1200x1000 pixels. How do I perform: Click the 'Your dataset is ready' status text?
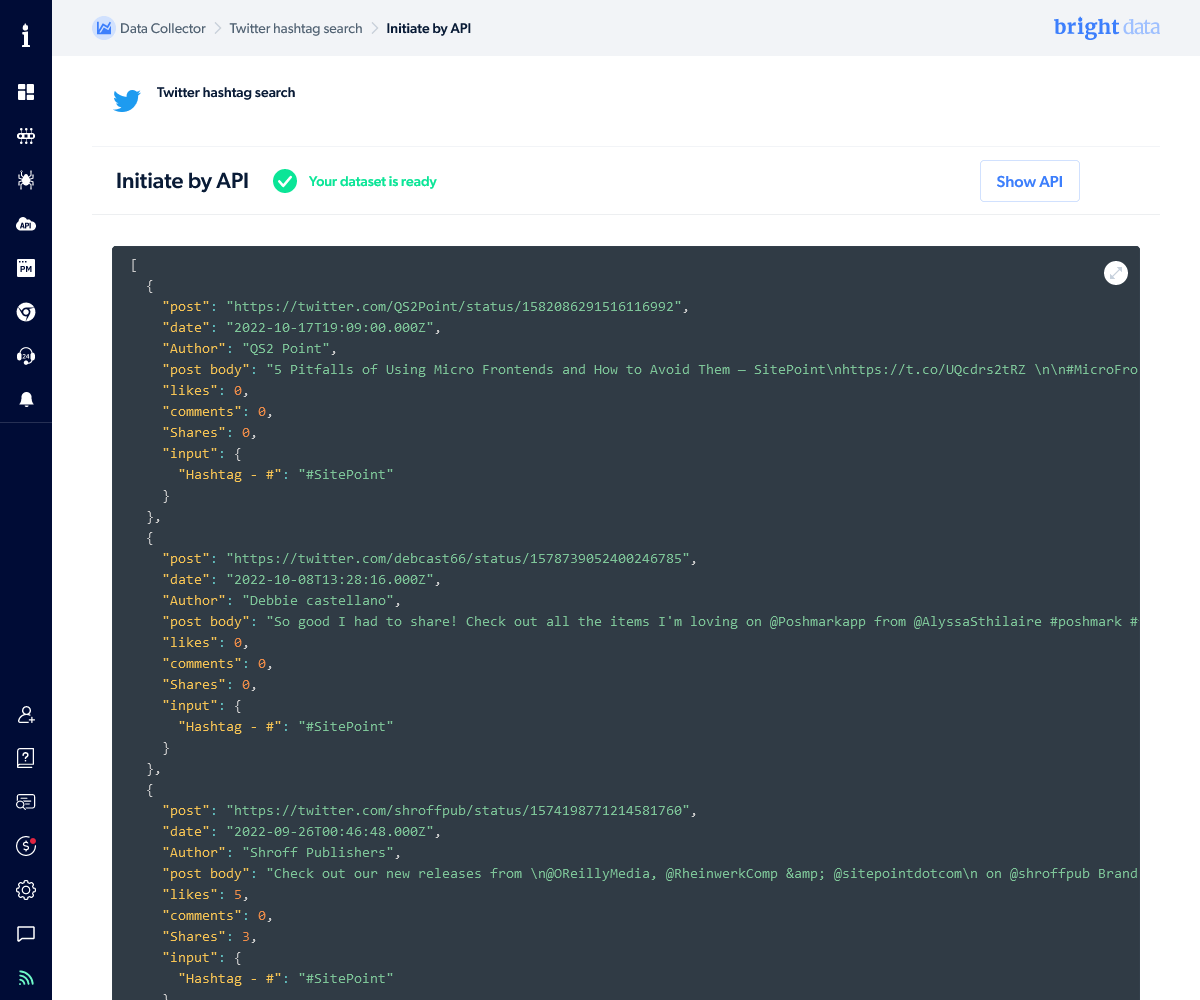[x=372, y=181]
